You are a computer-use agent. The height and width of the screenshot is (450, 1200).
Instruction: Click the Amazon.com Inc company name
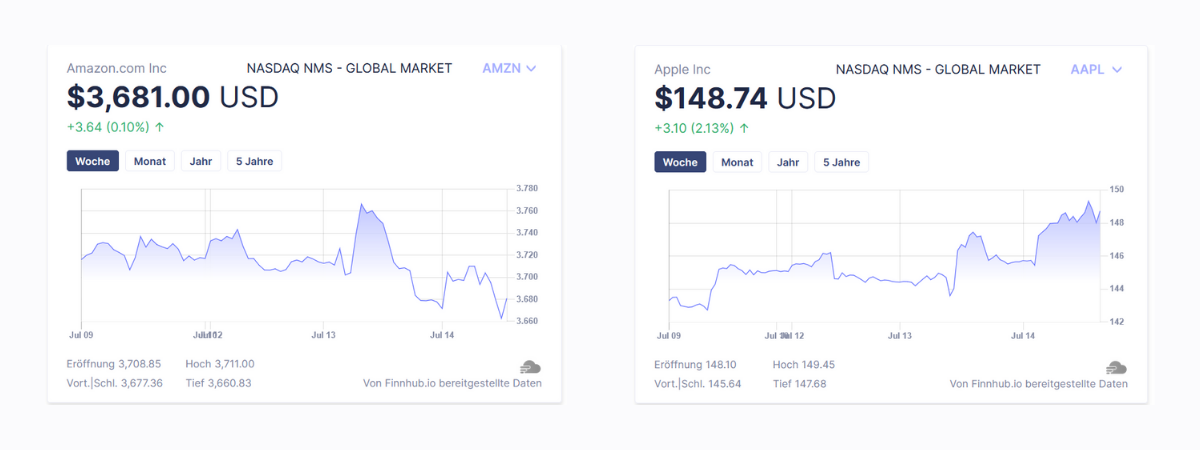tap(116, 68)
